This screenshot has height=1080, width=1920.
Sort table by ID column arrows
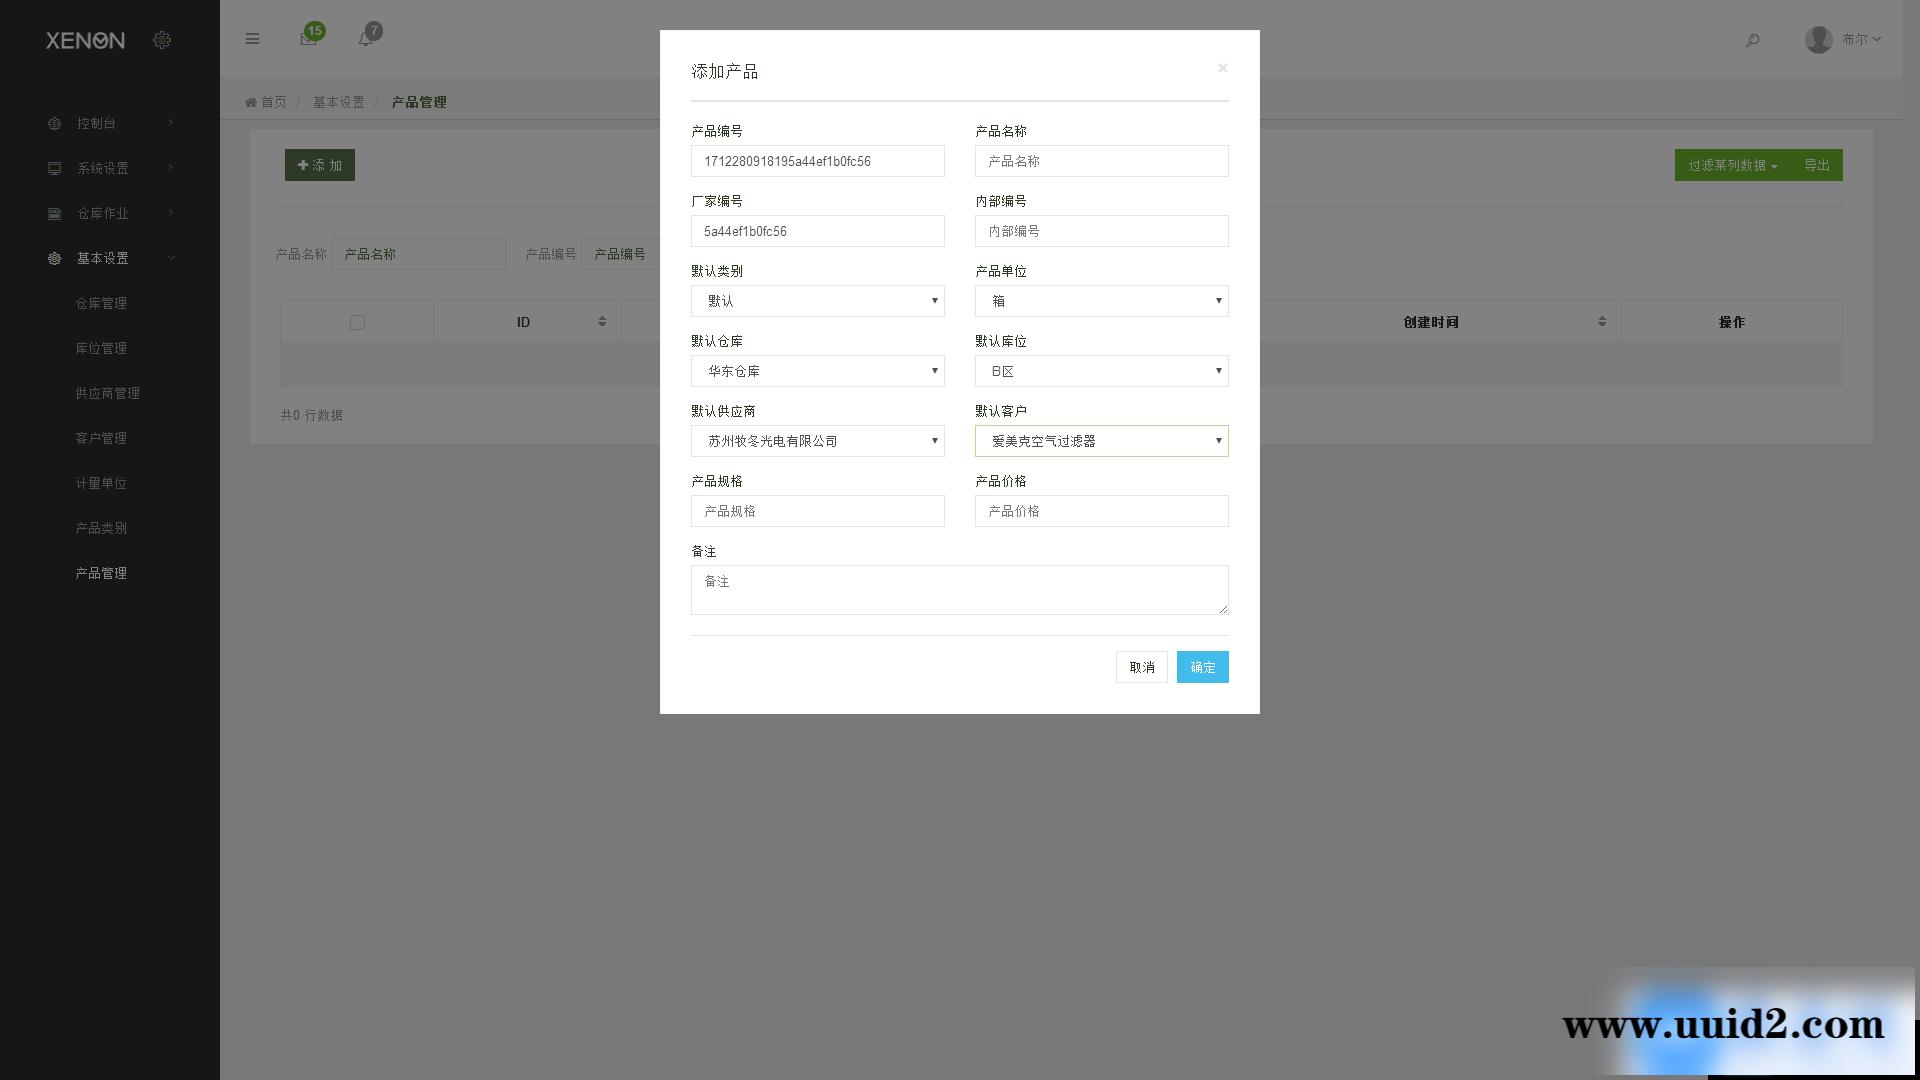coord(602,321)
